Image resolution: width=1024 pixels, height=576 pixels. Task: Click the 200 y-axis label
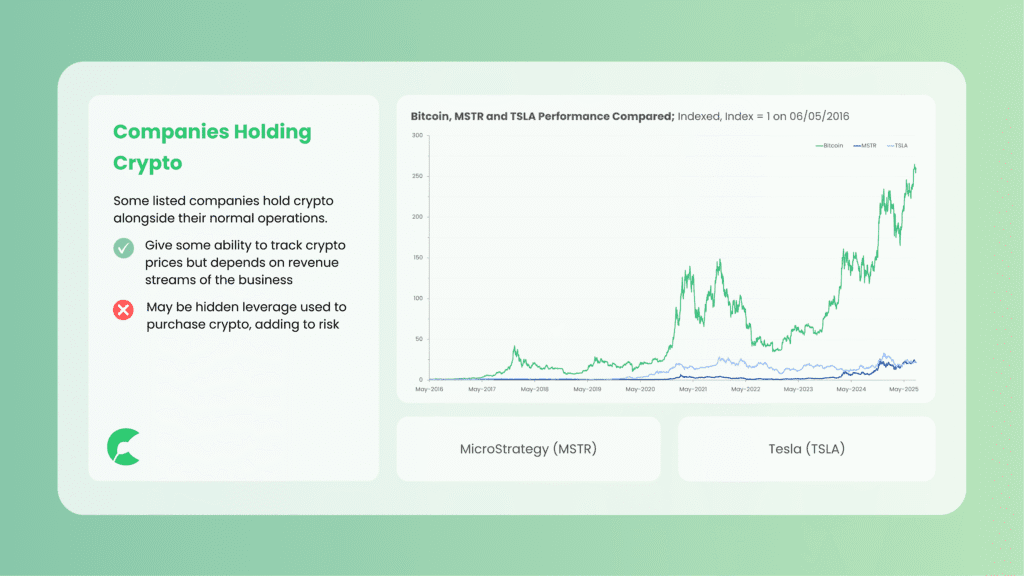(x=417, y=217)
